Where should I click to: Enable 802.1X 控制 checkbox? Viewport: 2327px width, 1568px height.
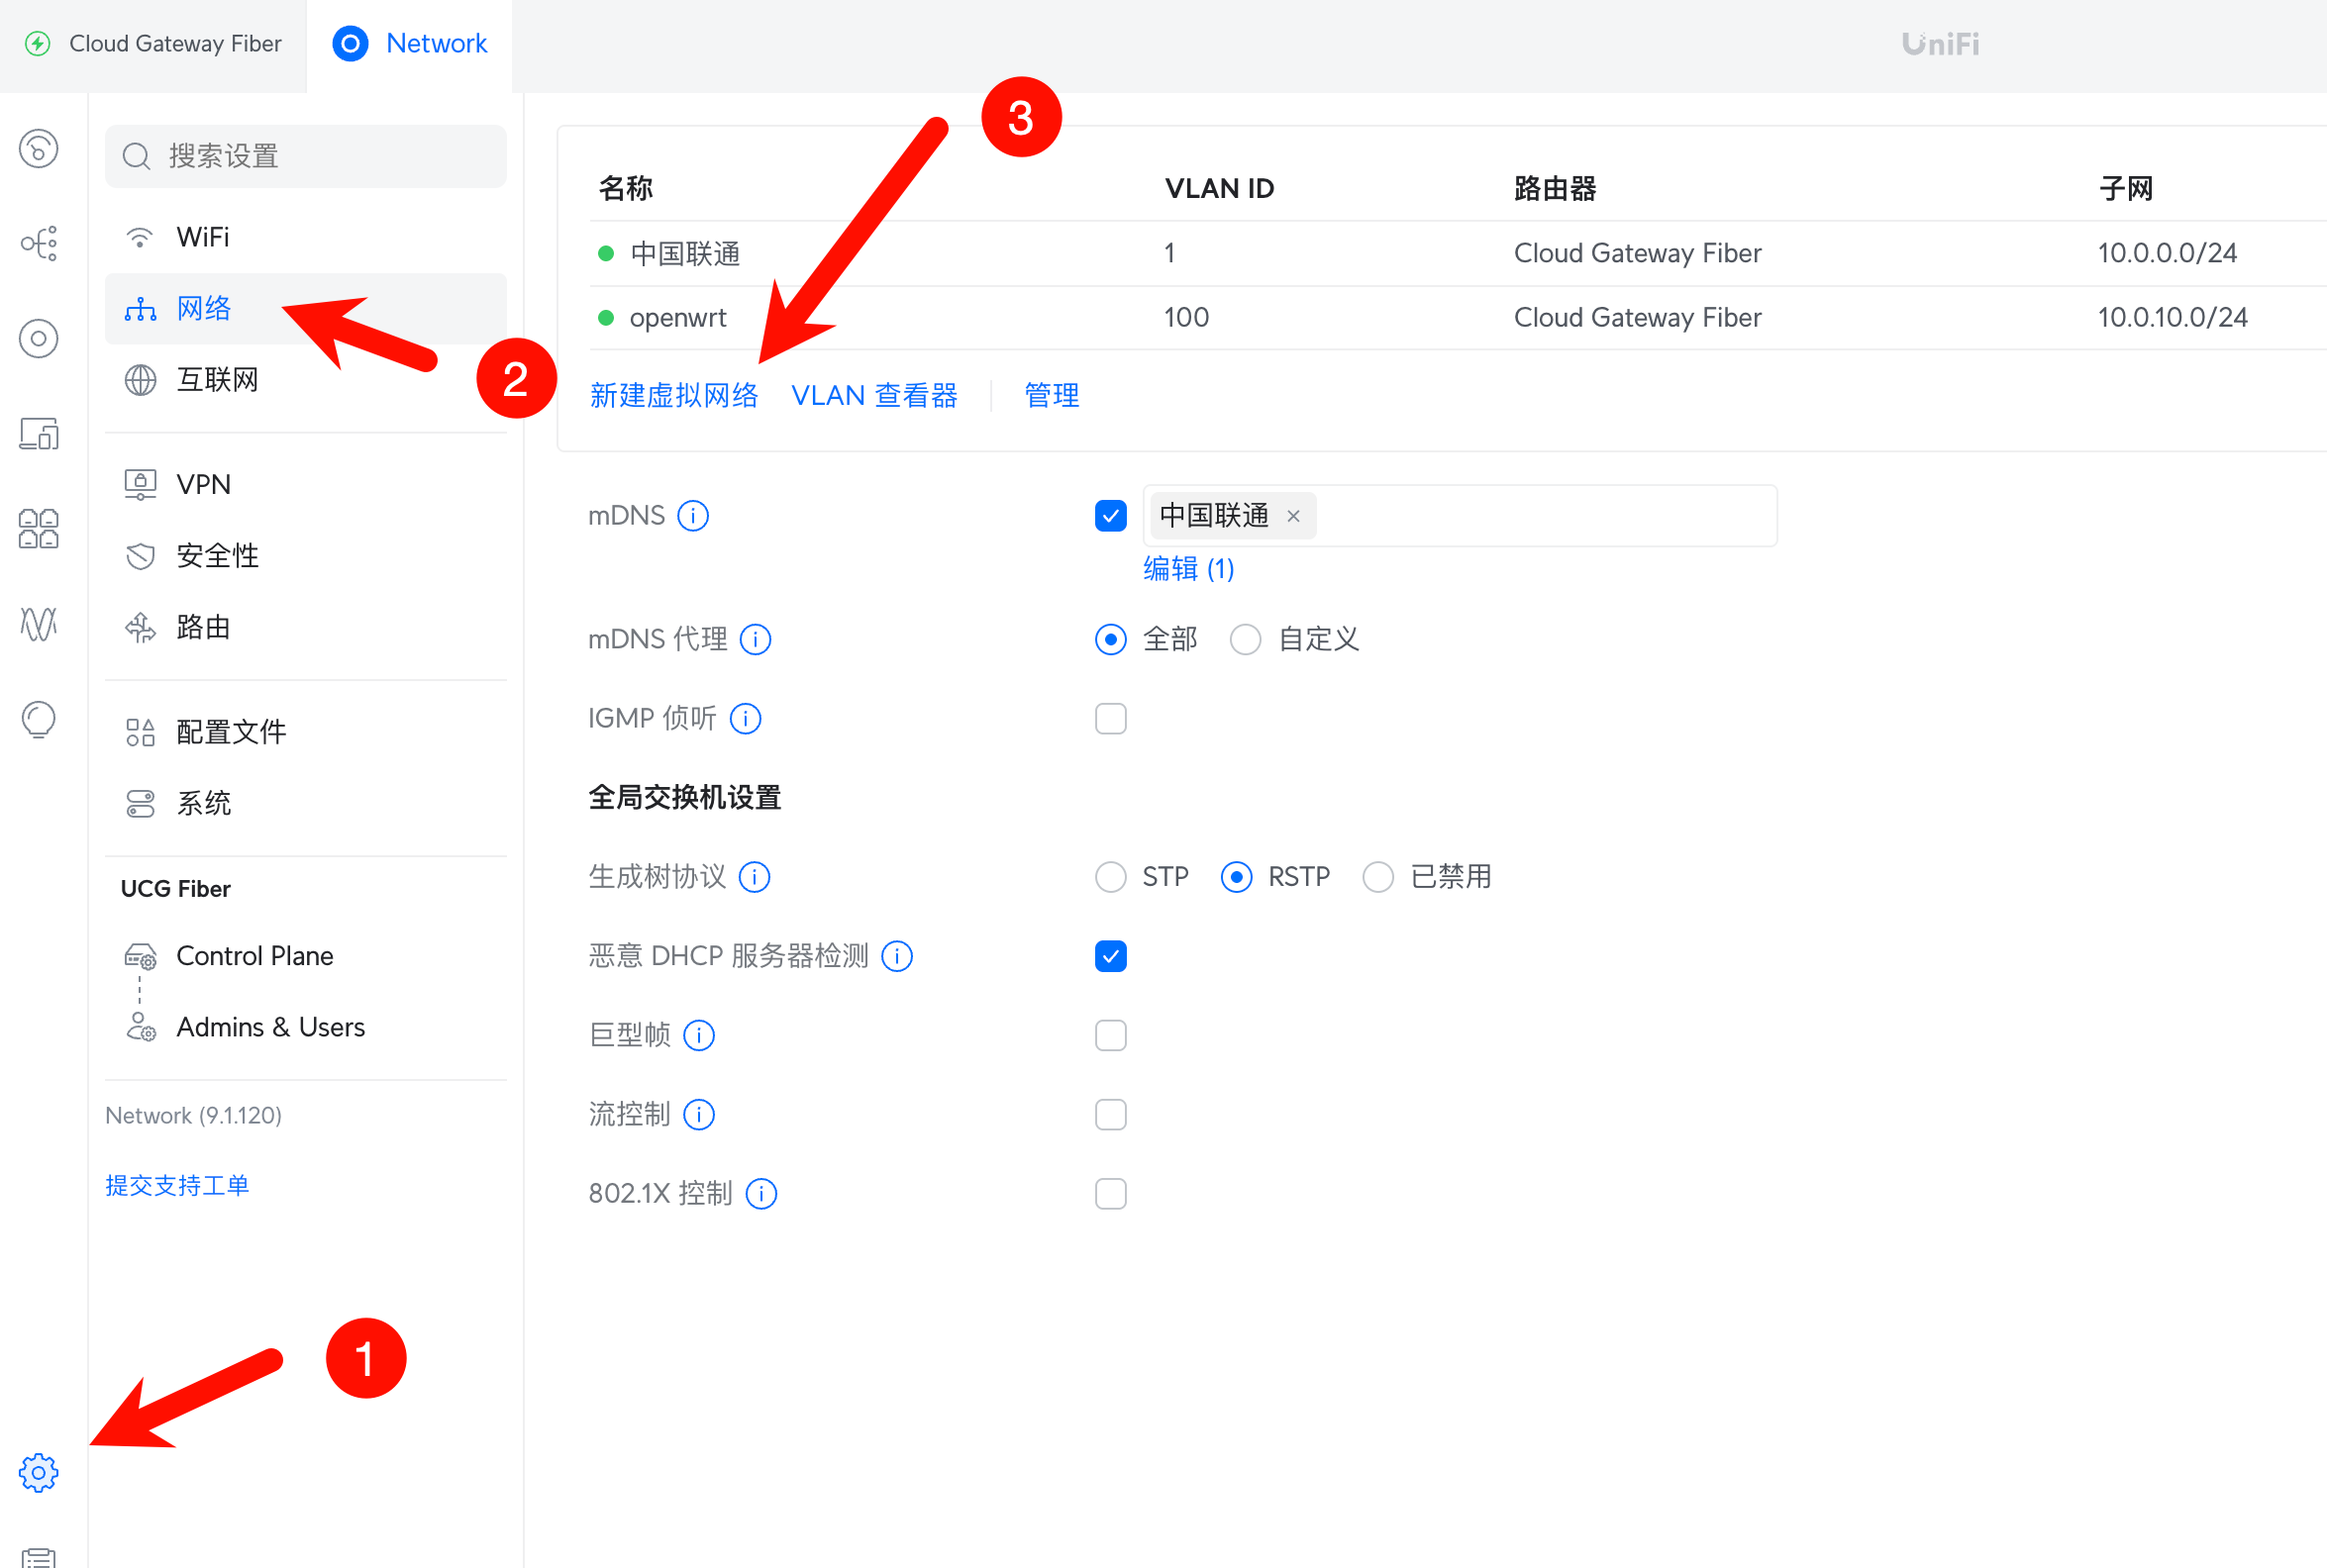coord(1110,1194)
